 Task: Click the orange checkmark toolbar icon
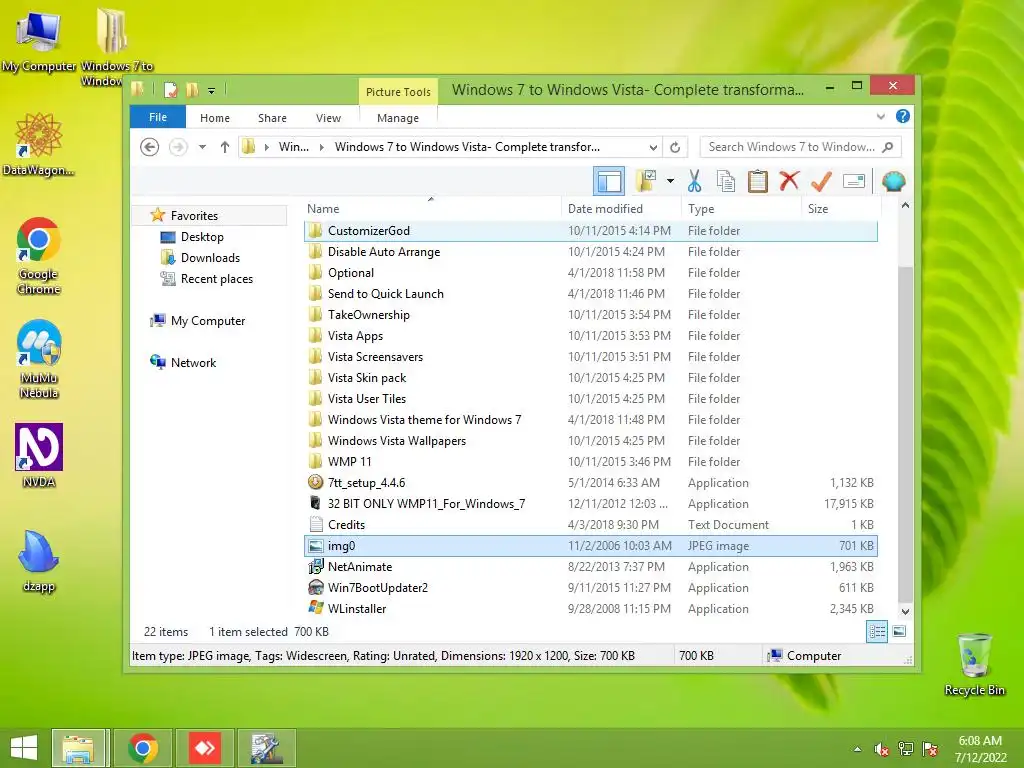(x=821, y=181)
